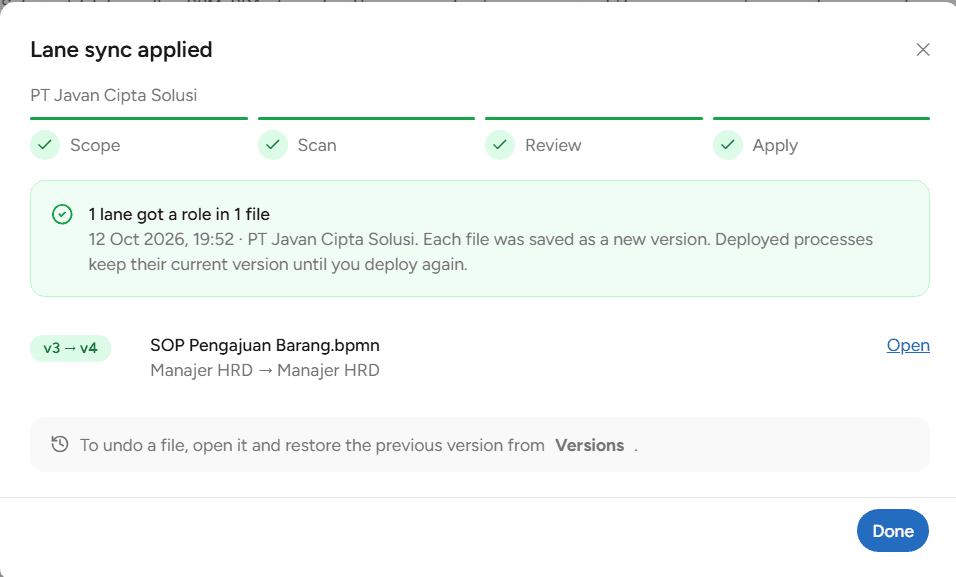The width and height of the screenshot is (956, 577).
Task: Select the Apply step
Action: (x=821, y=139)
